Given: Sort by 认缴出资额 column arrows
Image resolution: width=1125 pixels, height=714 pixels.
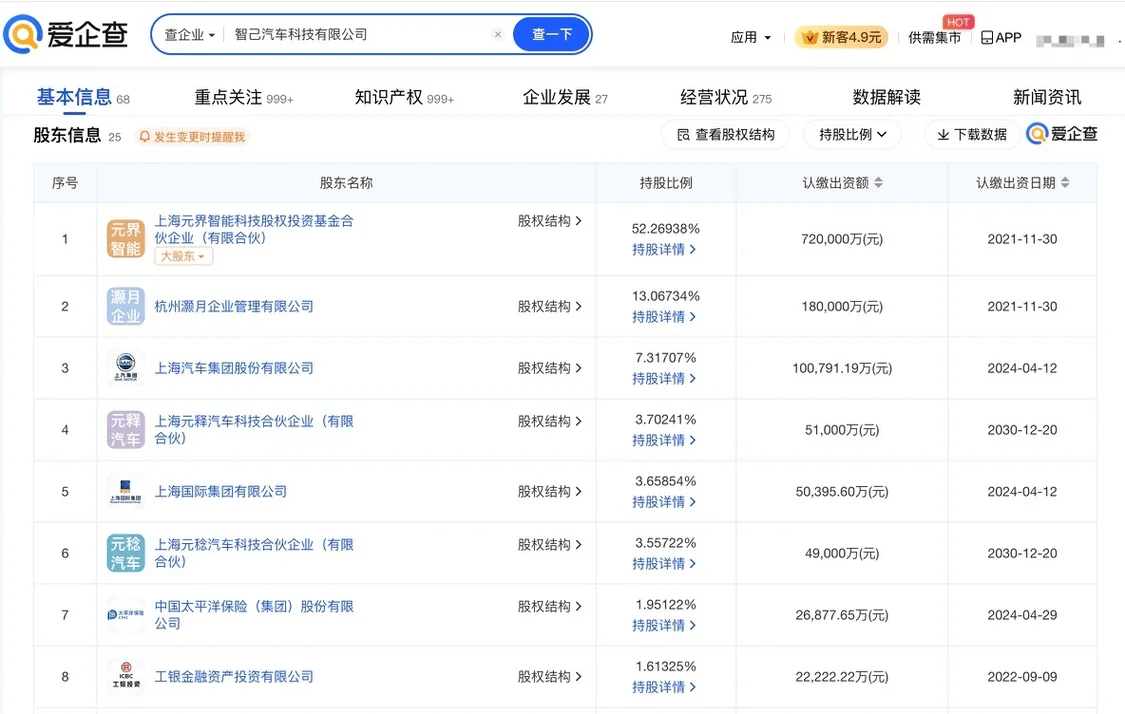Looking at the screenshot, I should coord(878,183).
